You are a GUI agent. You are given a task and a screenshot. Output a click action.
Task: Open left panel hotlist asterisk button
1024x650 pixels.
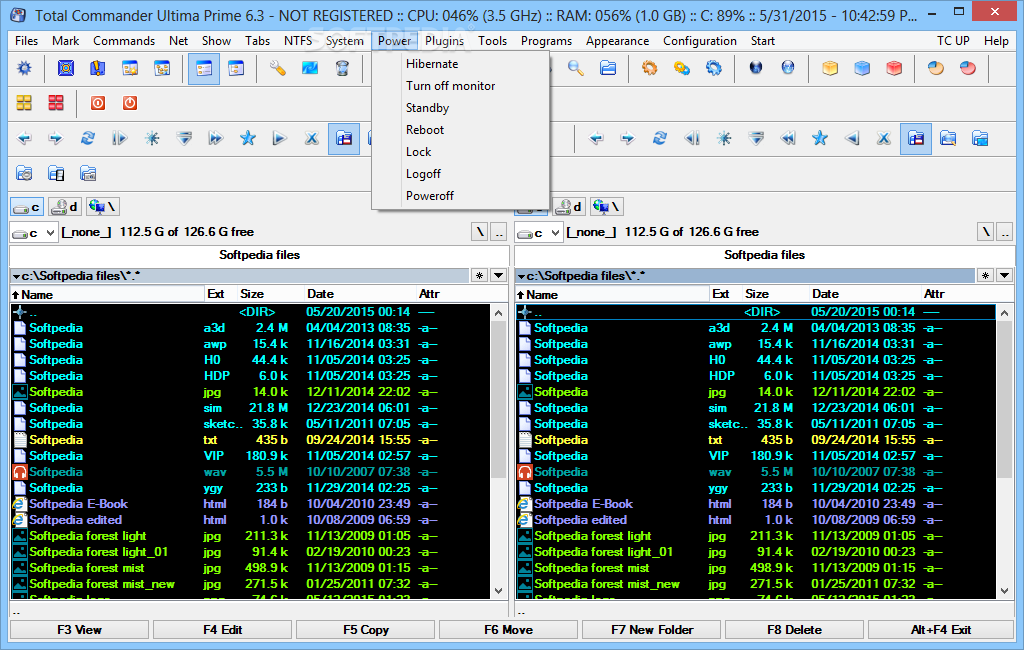coord(480,276)
